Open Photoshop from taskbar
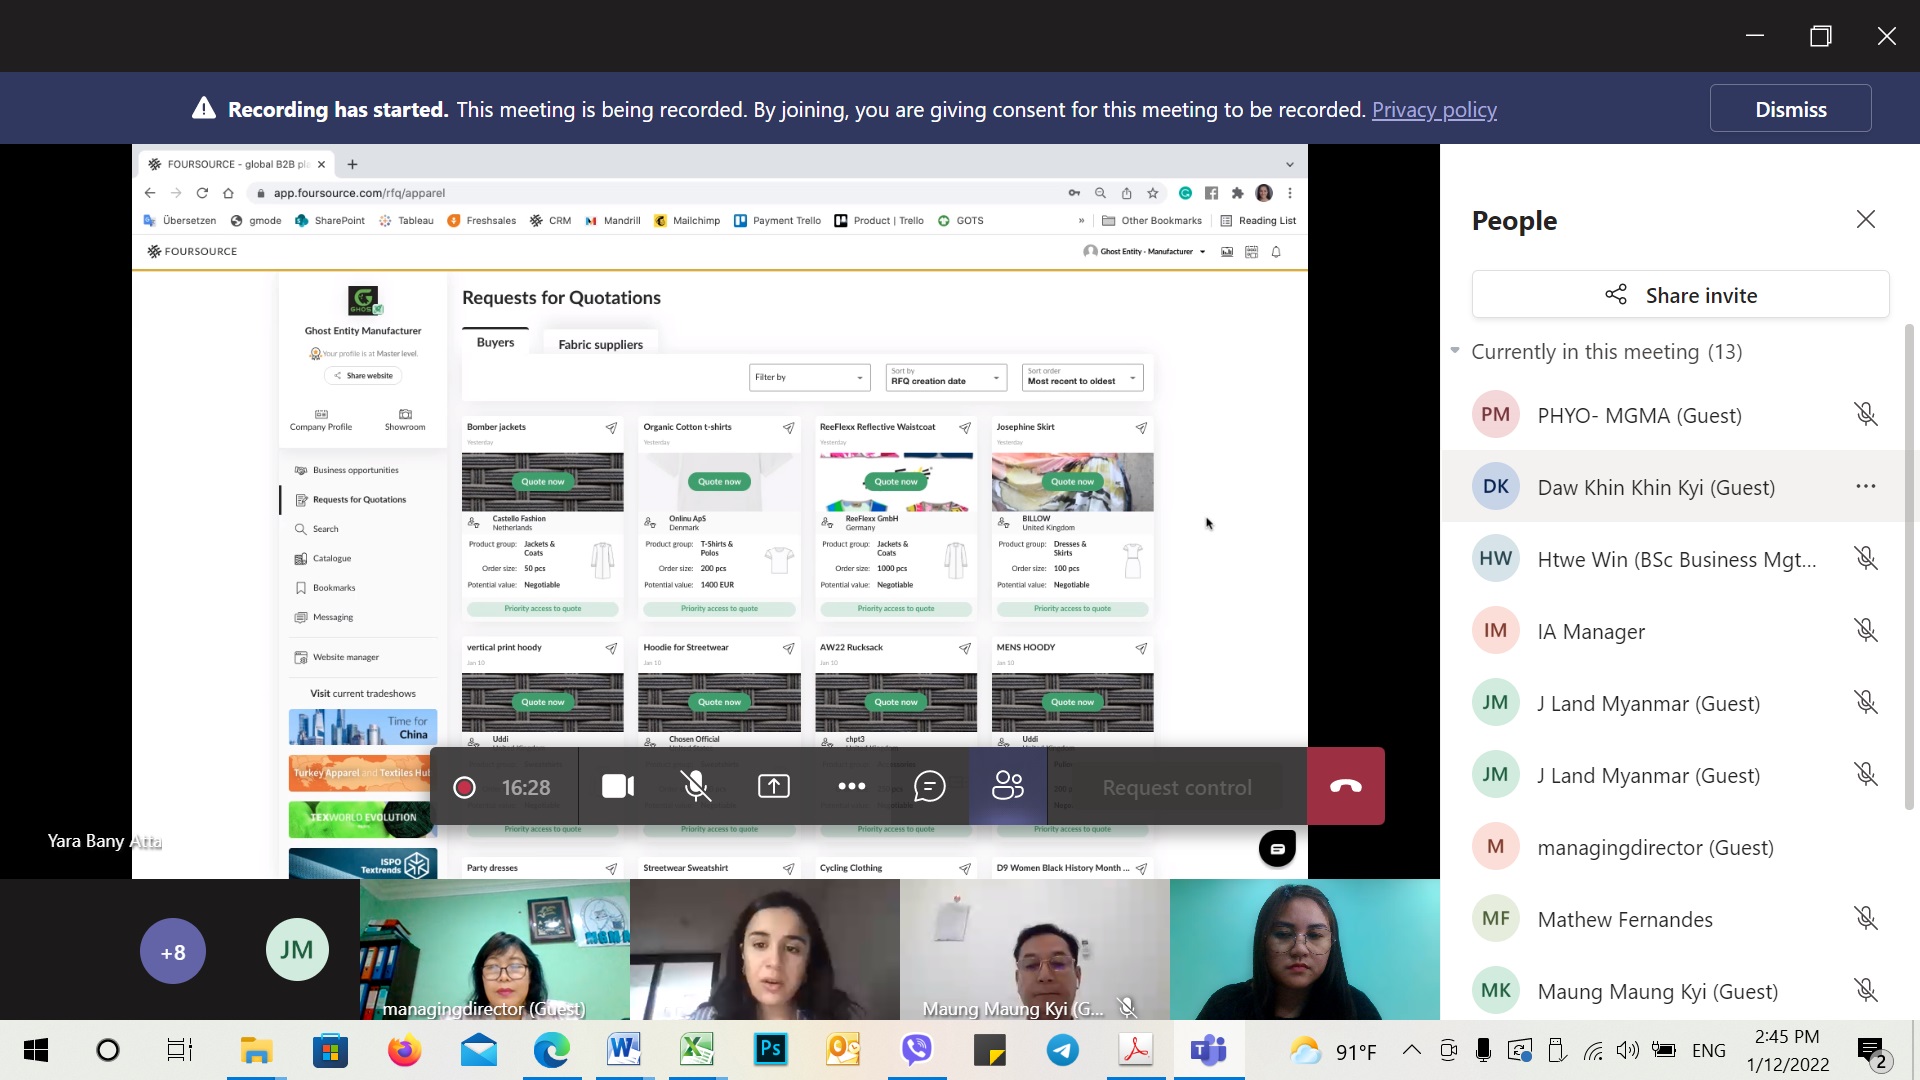 coord(770,1050)
